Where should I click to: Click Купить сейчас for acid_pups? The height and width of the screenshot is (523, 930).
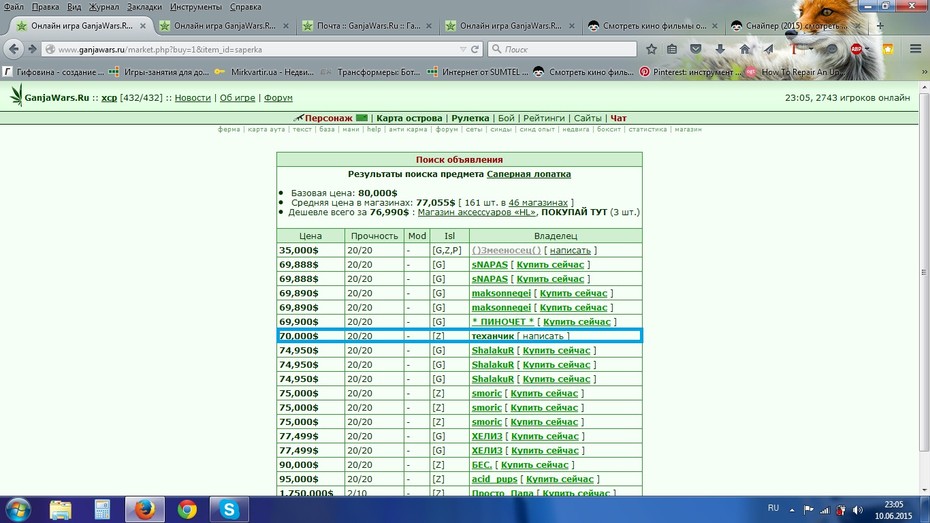click(x=559, y=479)
